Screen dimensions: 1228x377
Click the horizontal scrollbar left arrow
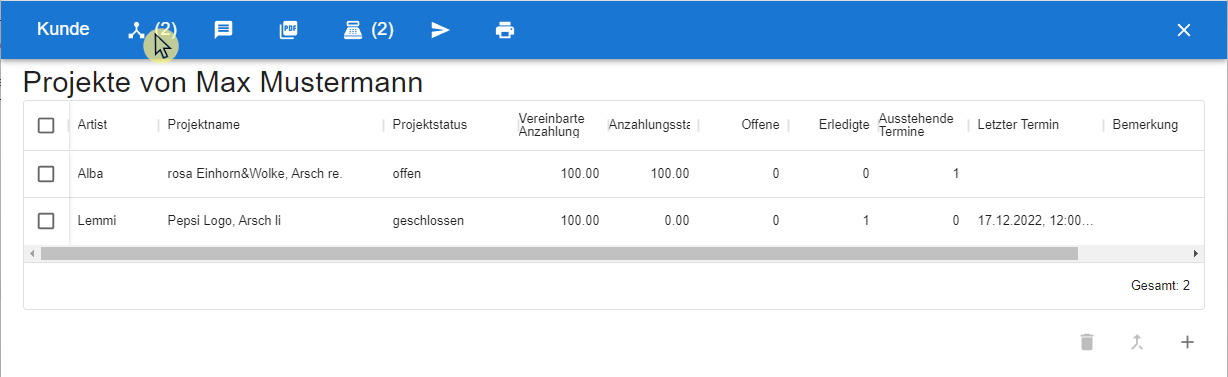coord(32,254)
